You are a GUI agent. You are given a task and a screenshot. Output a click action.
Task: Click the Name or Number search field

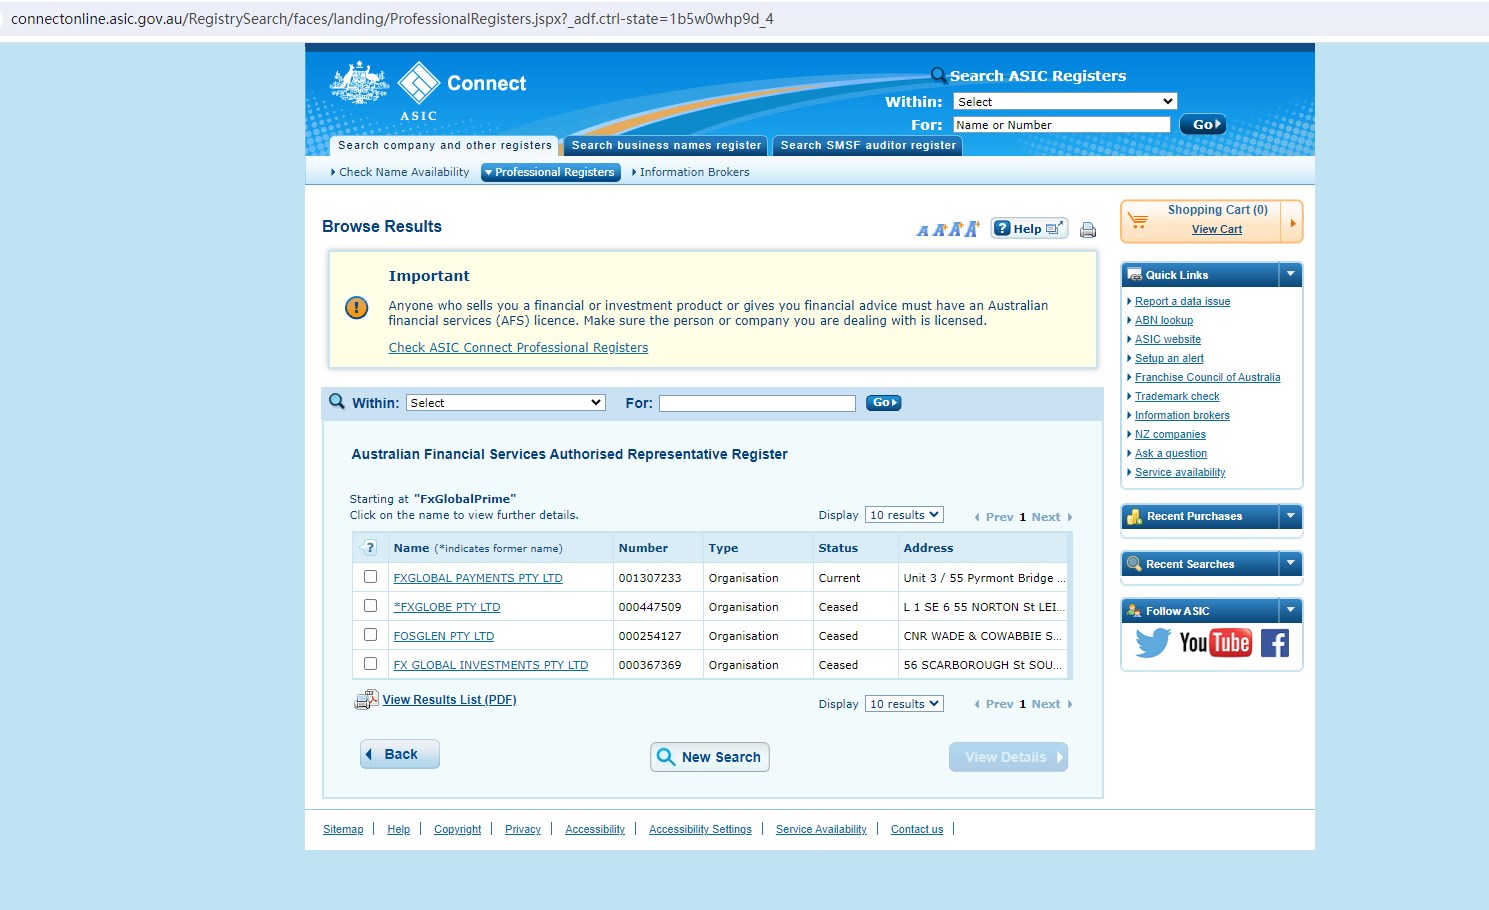click(x=1061, y=125)
